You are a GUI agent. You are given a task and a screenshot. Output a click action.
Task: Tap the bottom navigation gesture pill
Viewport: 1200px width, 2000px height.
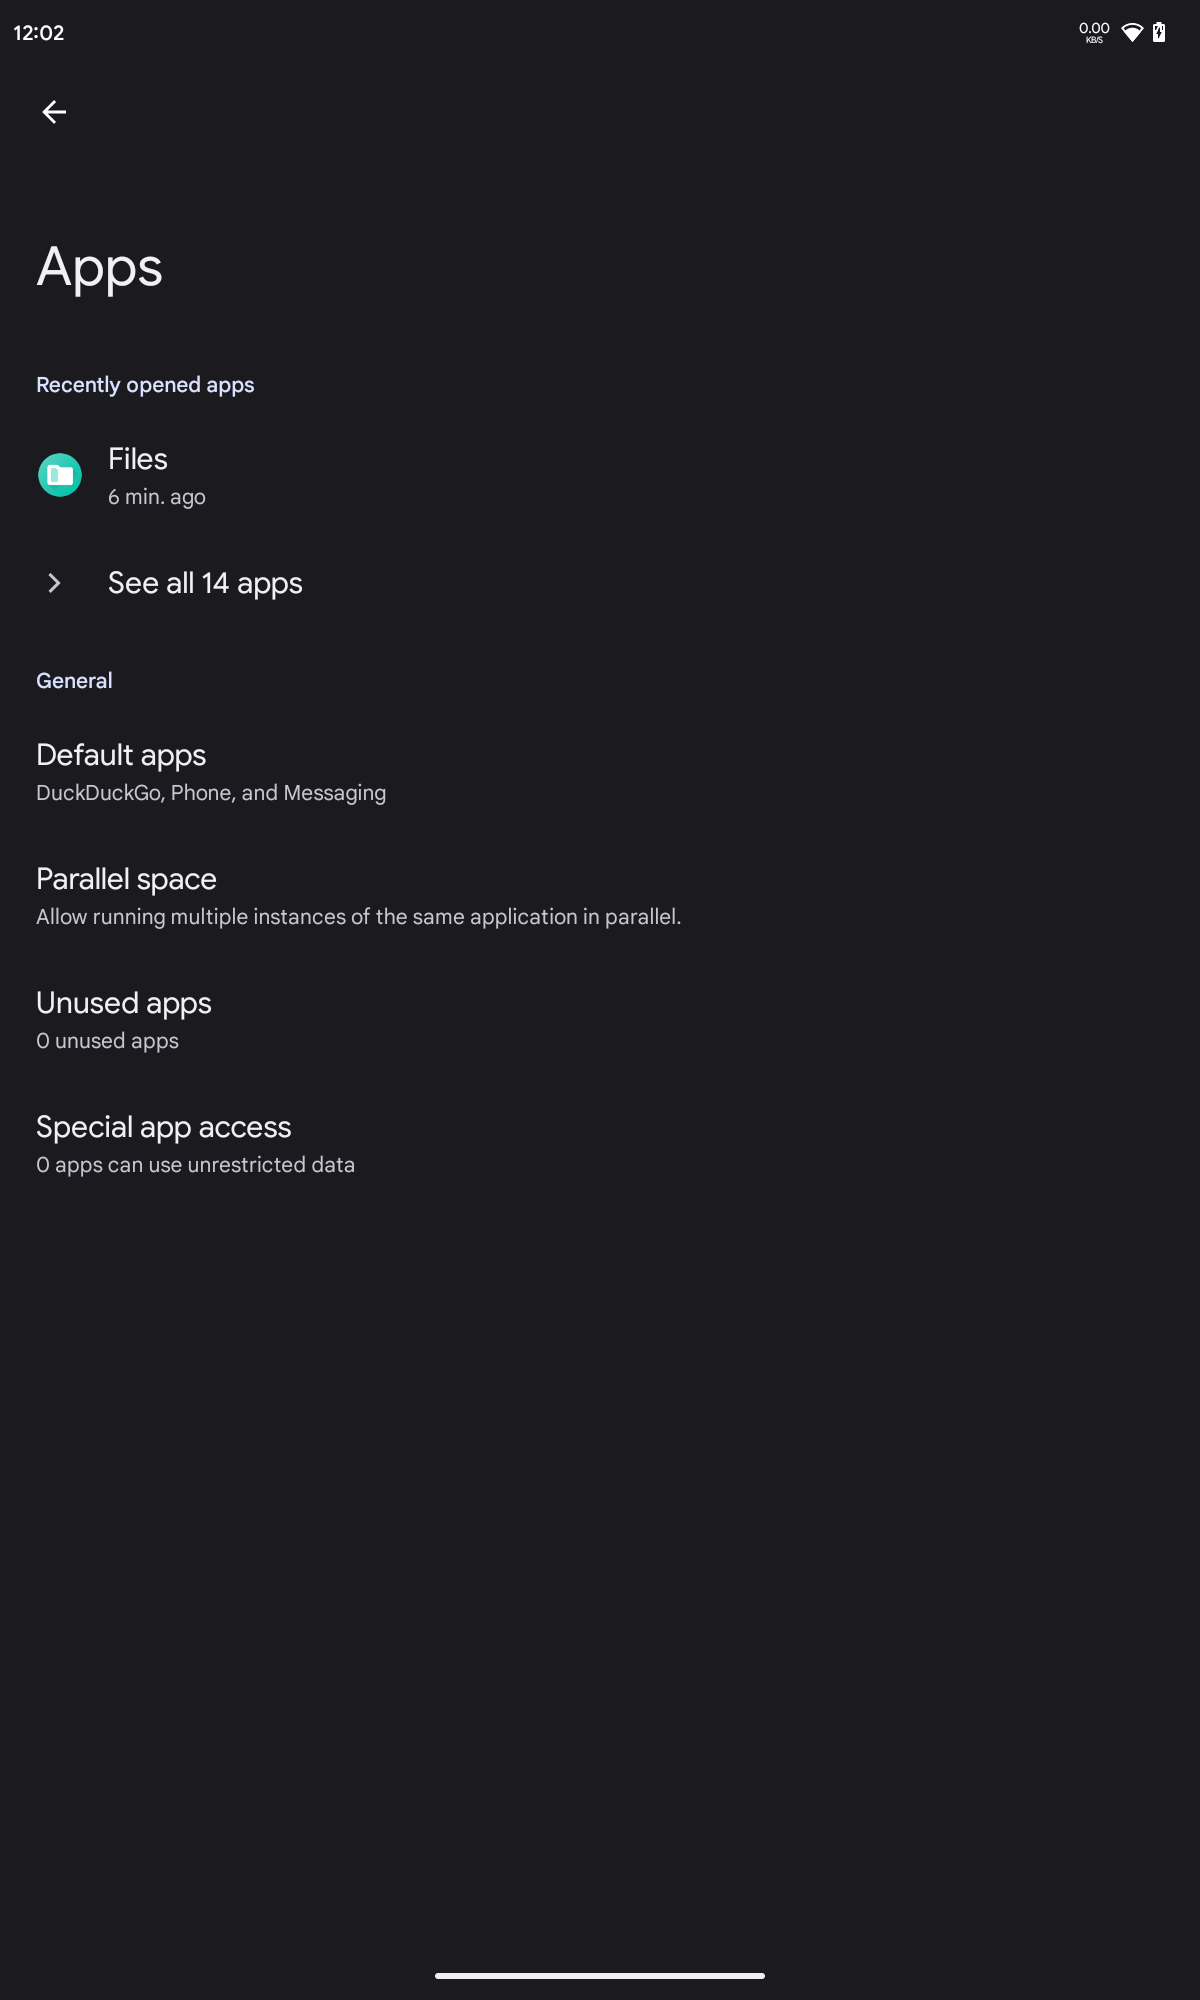click(x=600, y=1975)
